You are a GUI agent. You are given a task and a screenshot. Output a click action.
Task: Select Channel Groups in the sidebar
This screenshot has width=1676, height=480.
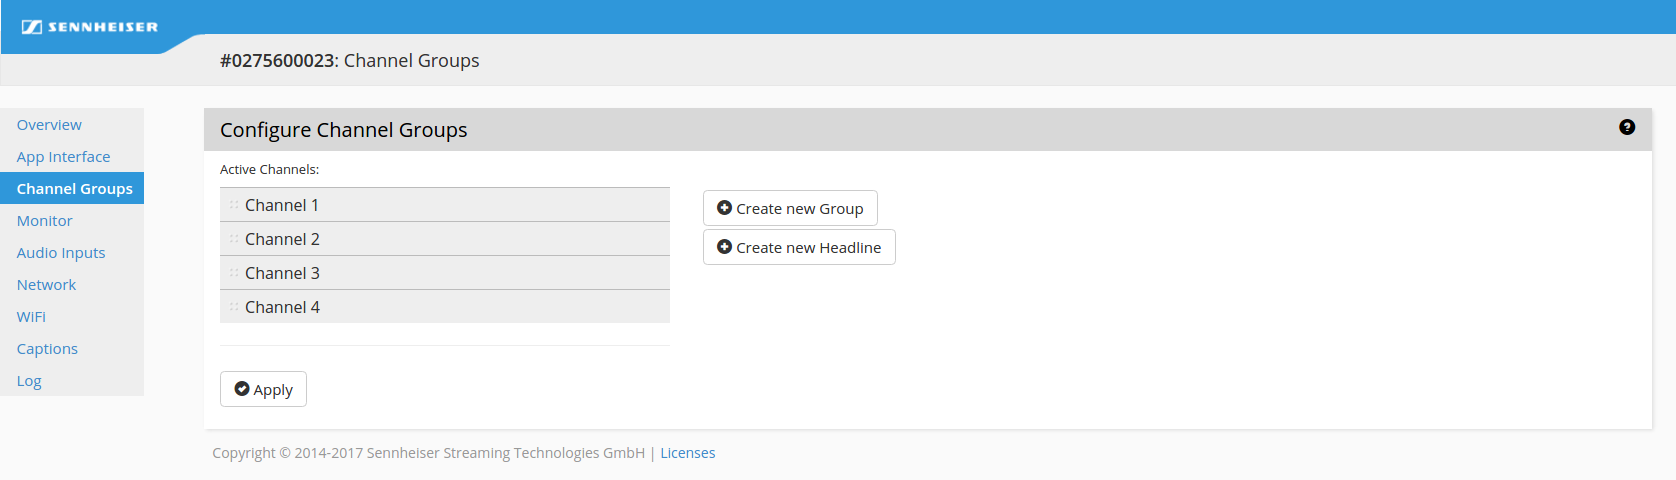pyautogui.click(x=74, y=189)
